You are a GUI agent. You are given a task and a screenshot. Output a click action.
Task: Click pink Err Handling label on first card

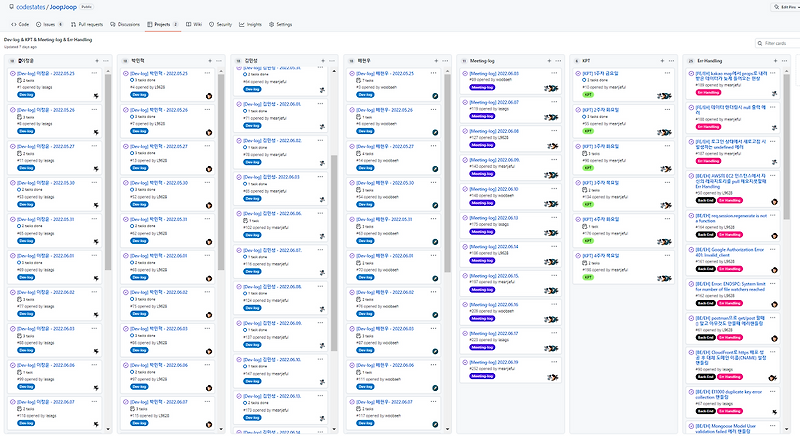click(x=709, y=93)
